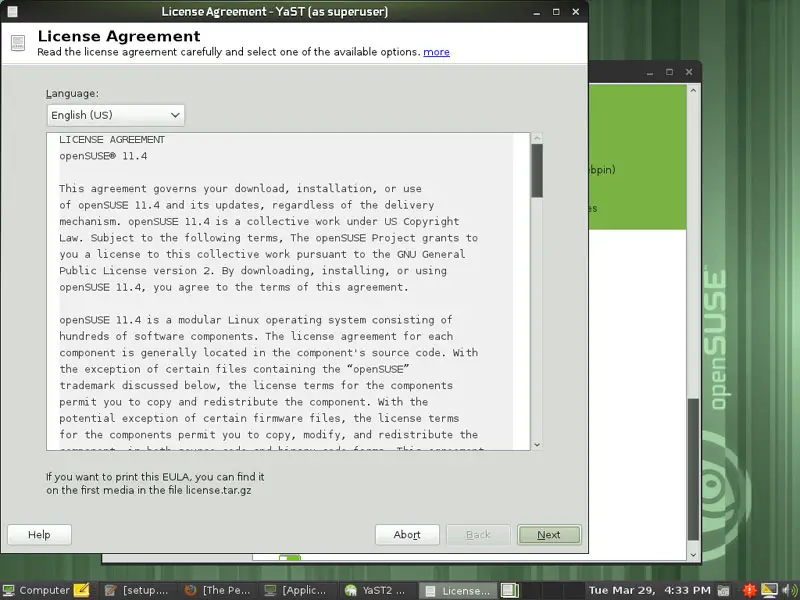The height and width of the screenshot is (600, 800).
Task: Click the background window's scrollbar down arrow
Action: coord(693,555)
